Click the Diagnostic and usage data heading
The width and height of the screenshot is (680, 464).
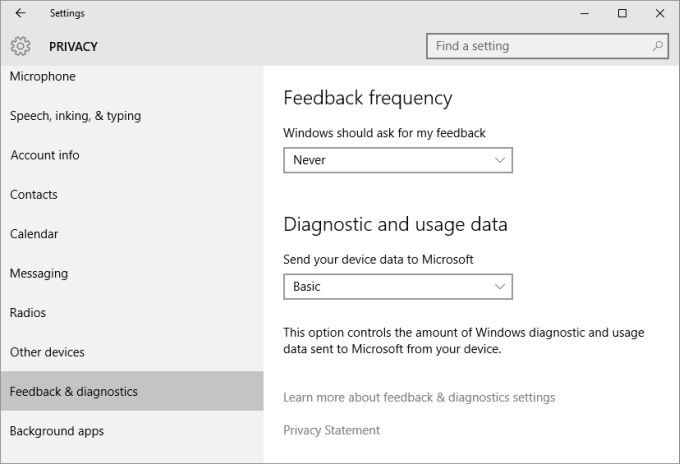(395, 225)
